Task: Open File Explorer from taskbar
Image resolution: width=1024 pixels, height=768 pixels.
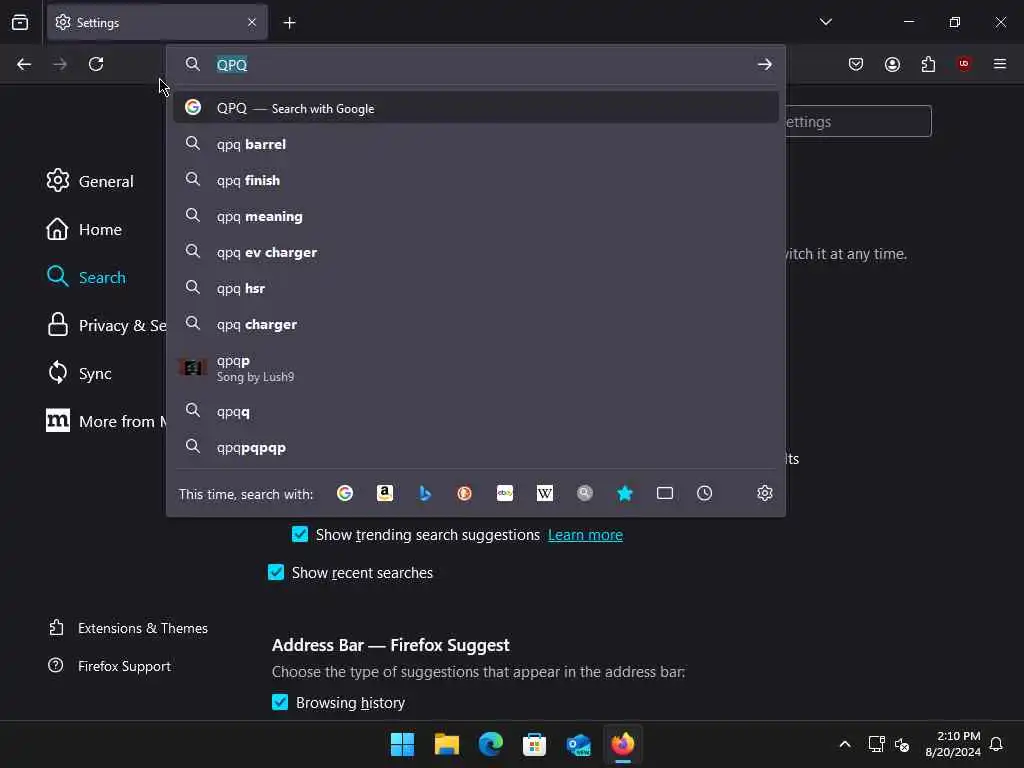Action: point(447,744)
